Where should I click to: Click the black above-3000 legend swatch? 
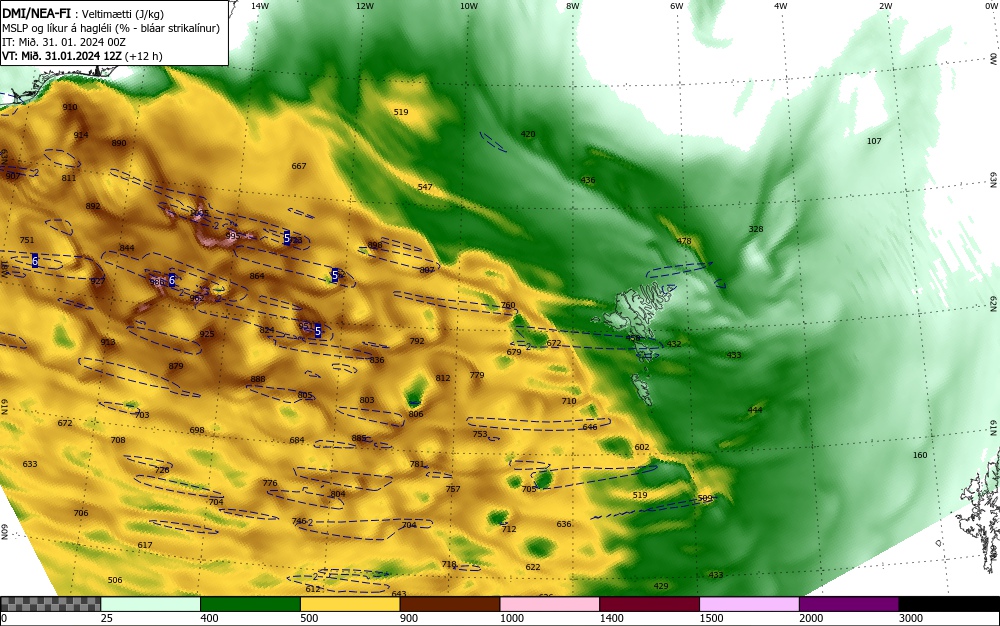coord(949,604)
